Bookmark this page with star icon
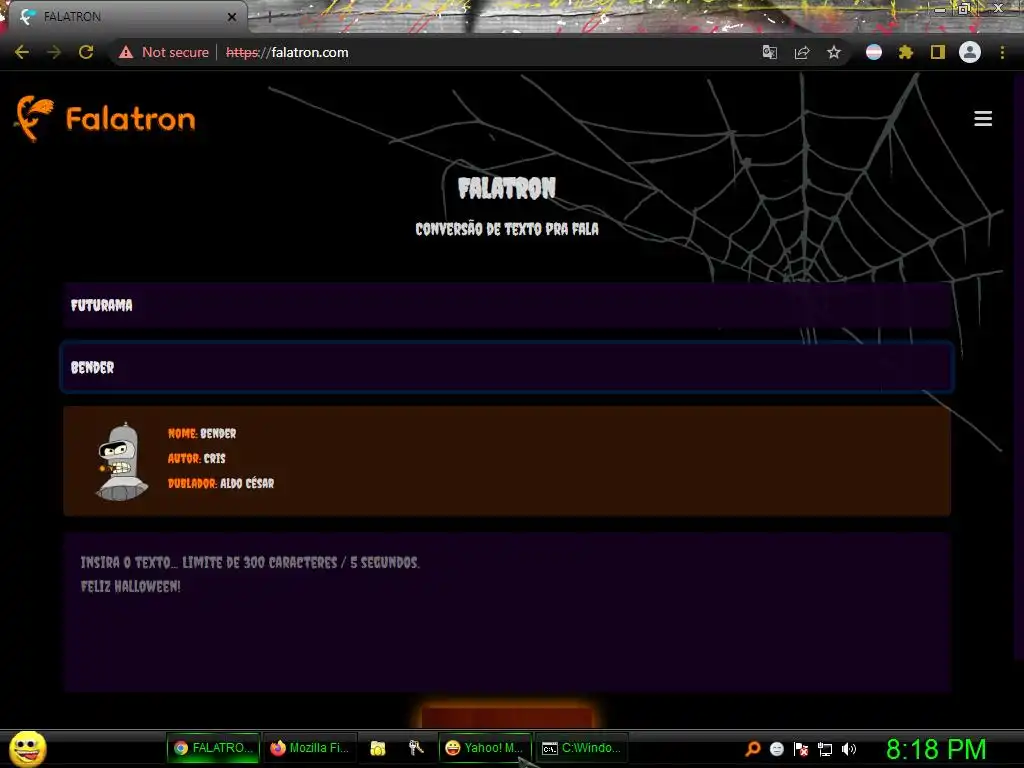Screen dimensions: 1024x768 click(834, 52)
